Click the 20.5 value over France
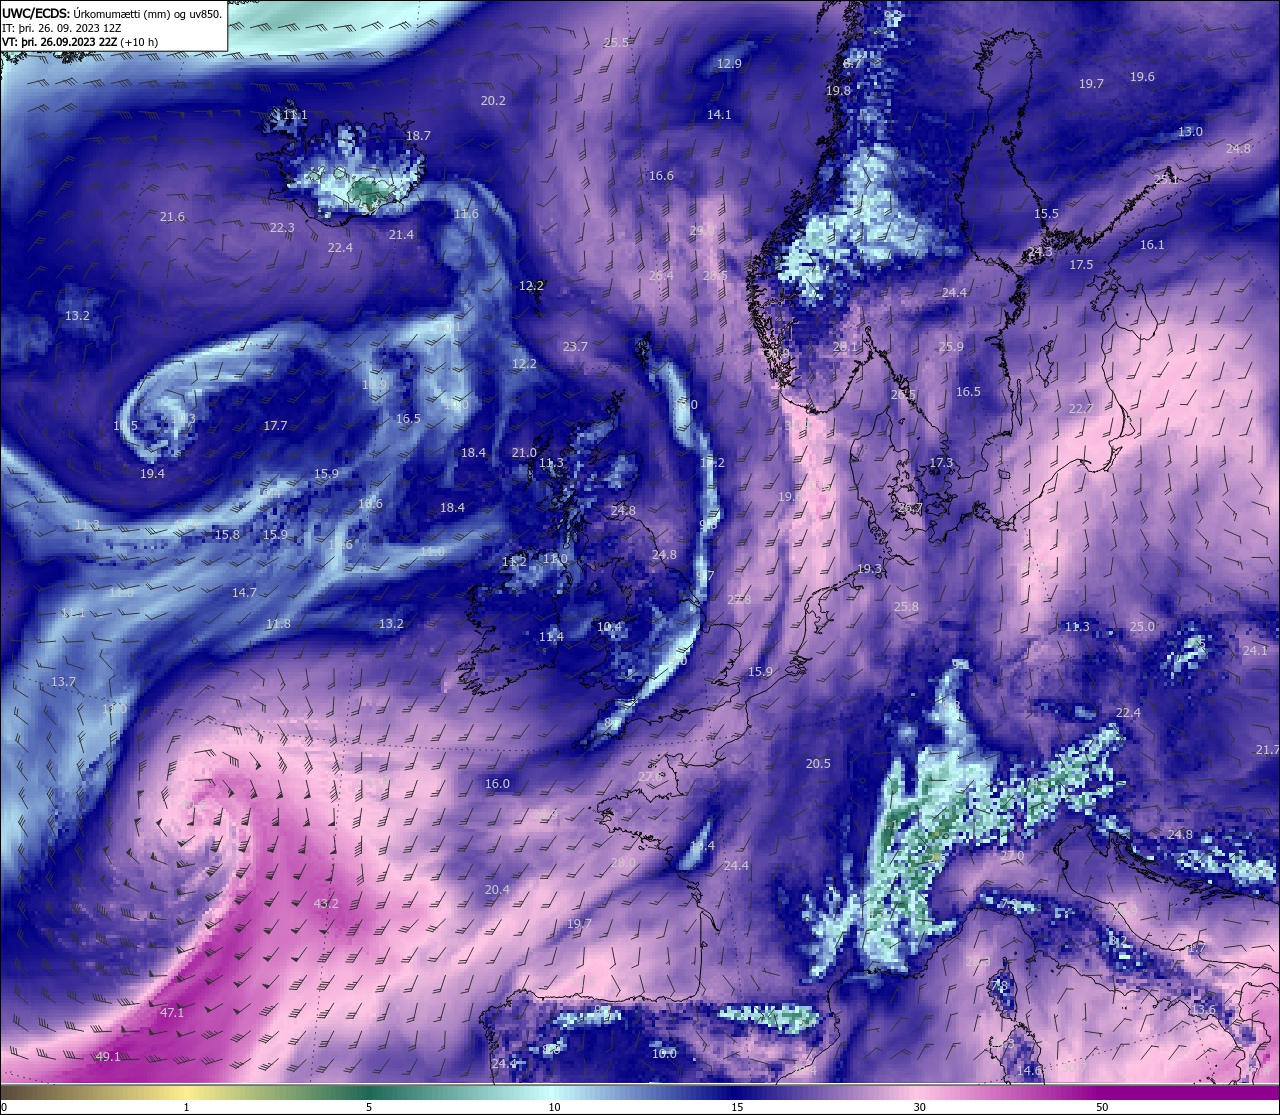 pos(818,763)
